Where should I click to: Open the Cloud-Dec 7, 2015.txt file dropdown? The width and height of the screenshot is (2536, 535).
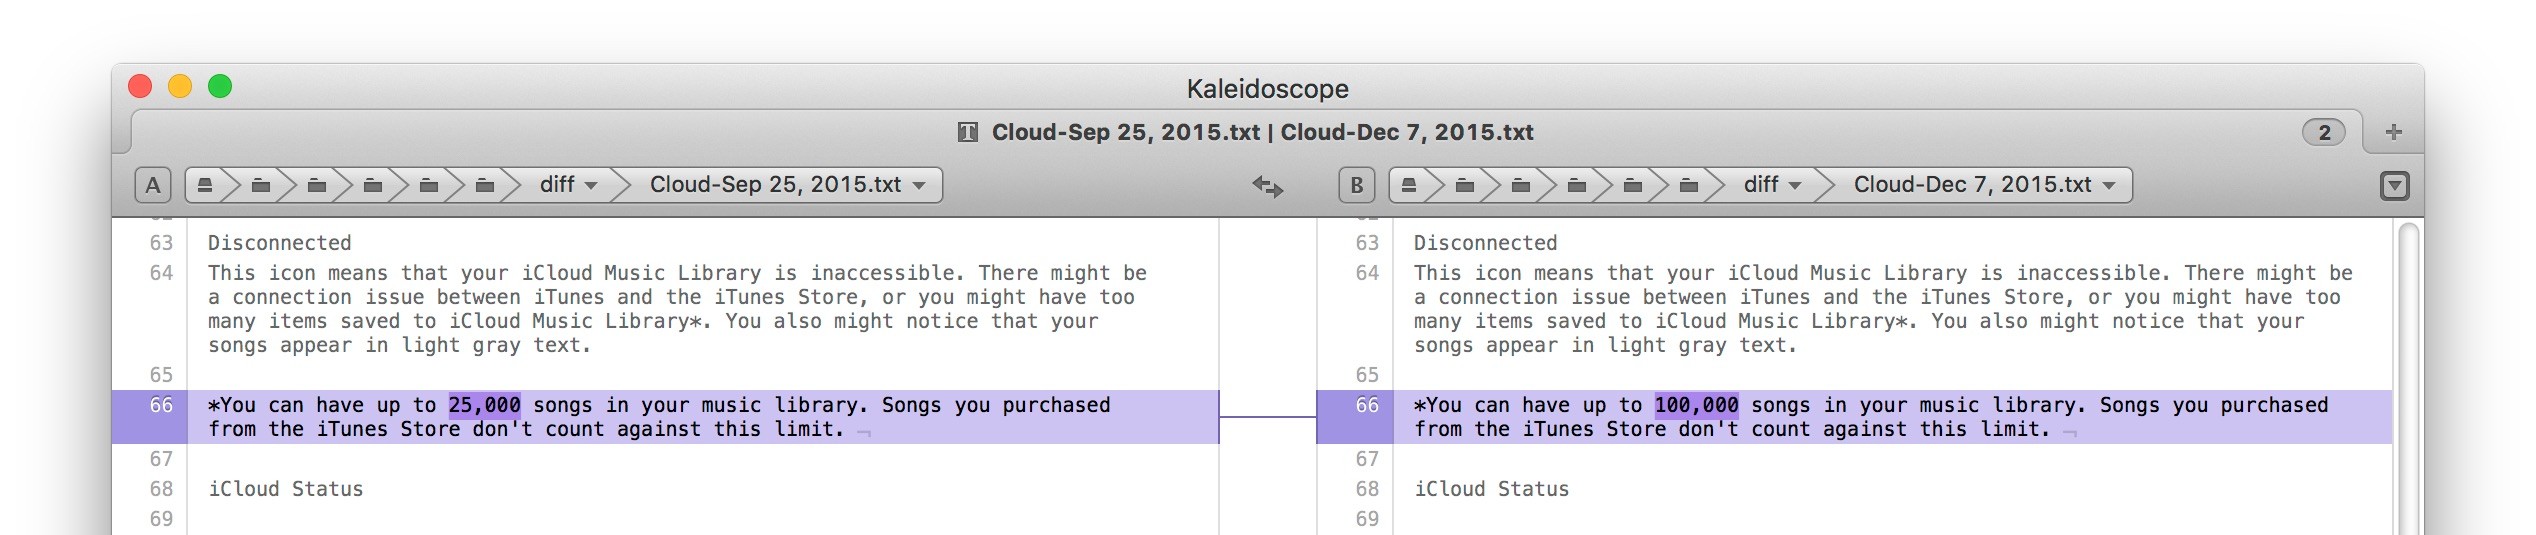pyautogui.click(x=1984, y=185)
